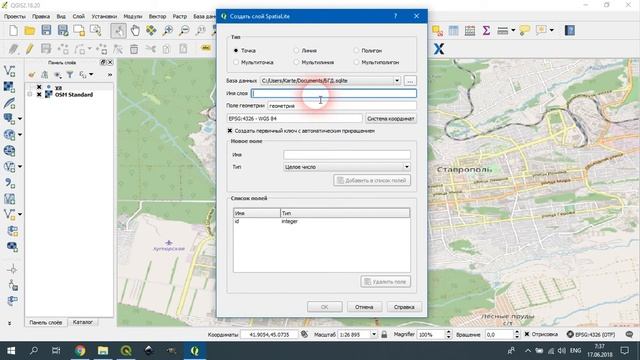Click the Отмена button
Image resolution: width=640 pixels, height=360 pixels.
tap(364, 307)
